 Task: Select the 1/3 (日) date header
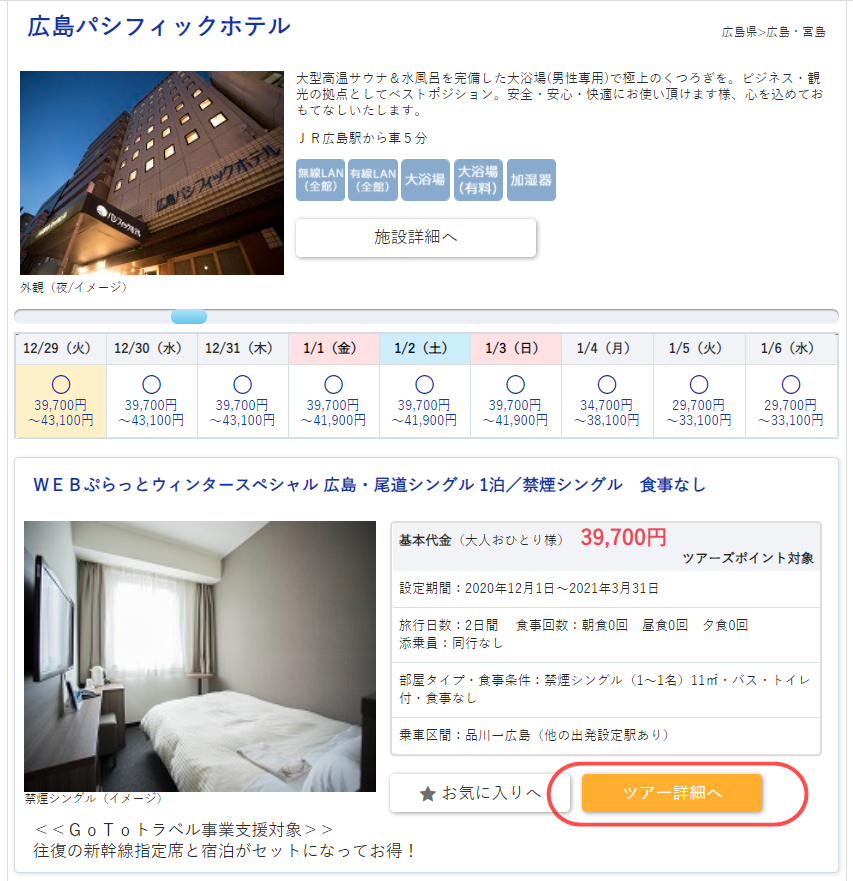tap(516, 348)
